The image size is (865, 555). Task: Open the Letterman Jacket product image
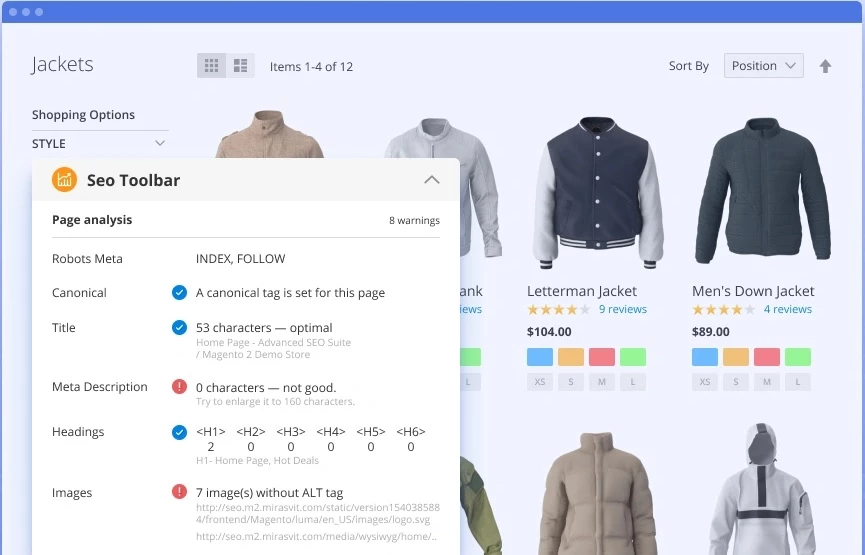click(598, 193)
